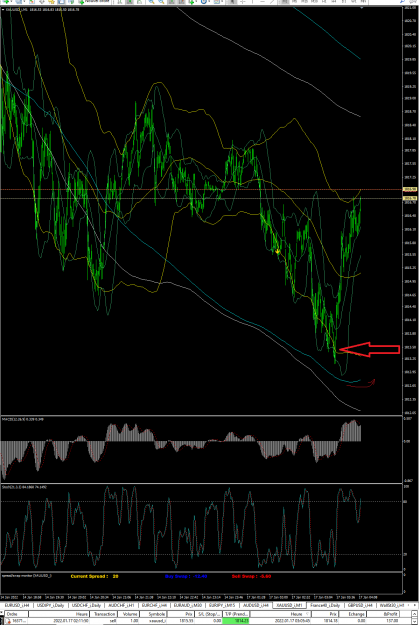Open the AUDUSD_i,H4 chart tab
The image size is (419, 625).
(256, 605)
